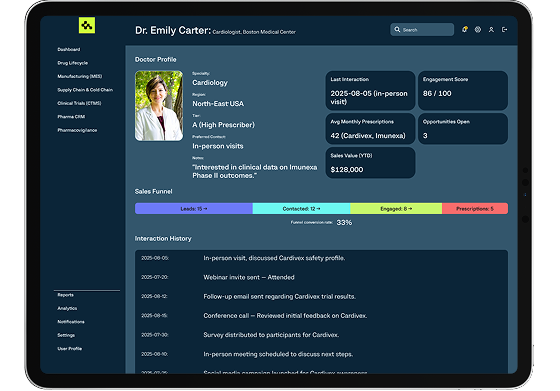Select Supply Chain & Cold Chain

(85, 90)
